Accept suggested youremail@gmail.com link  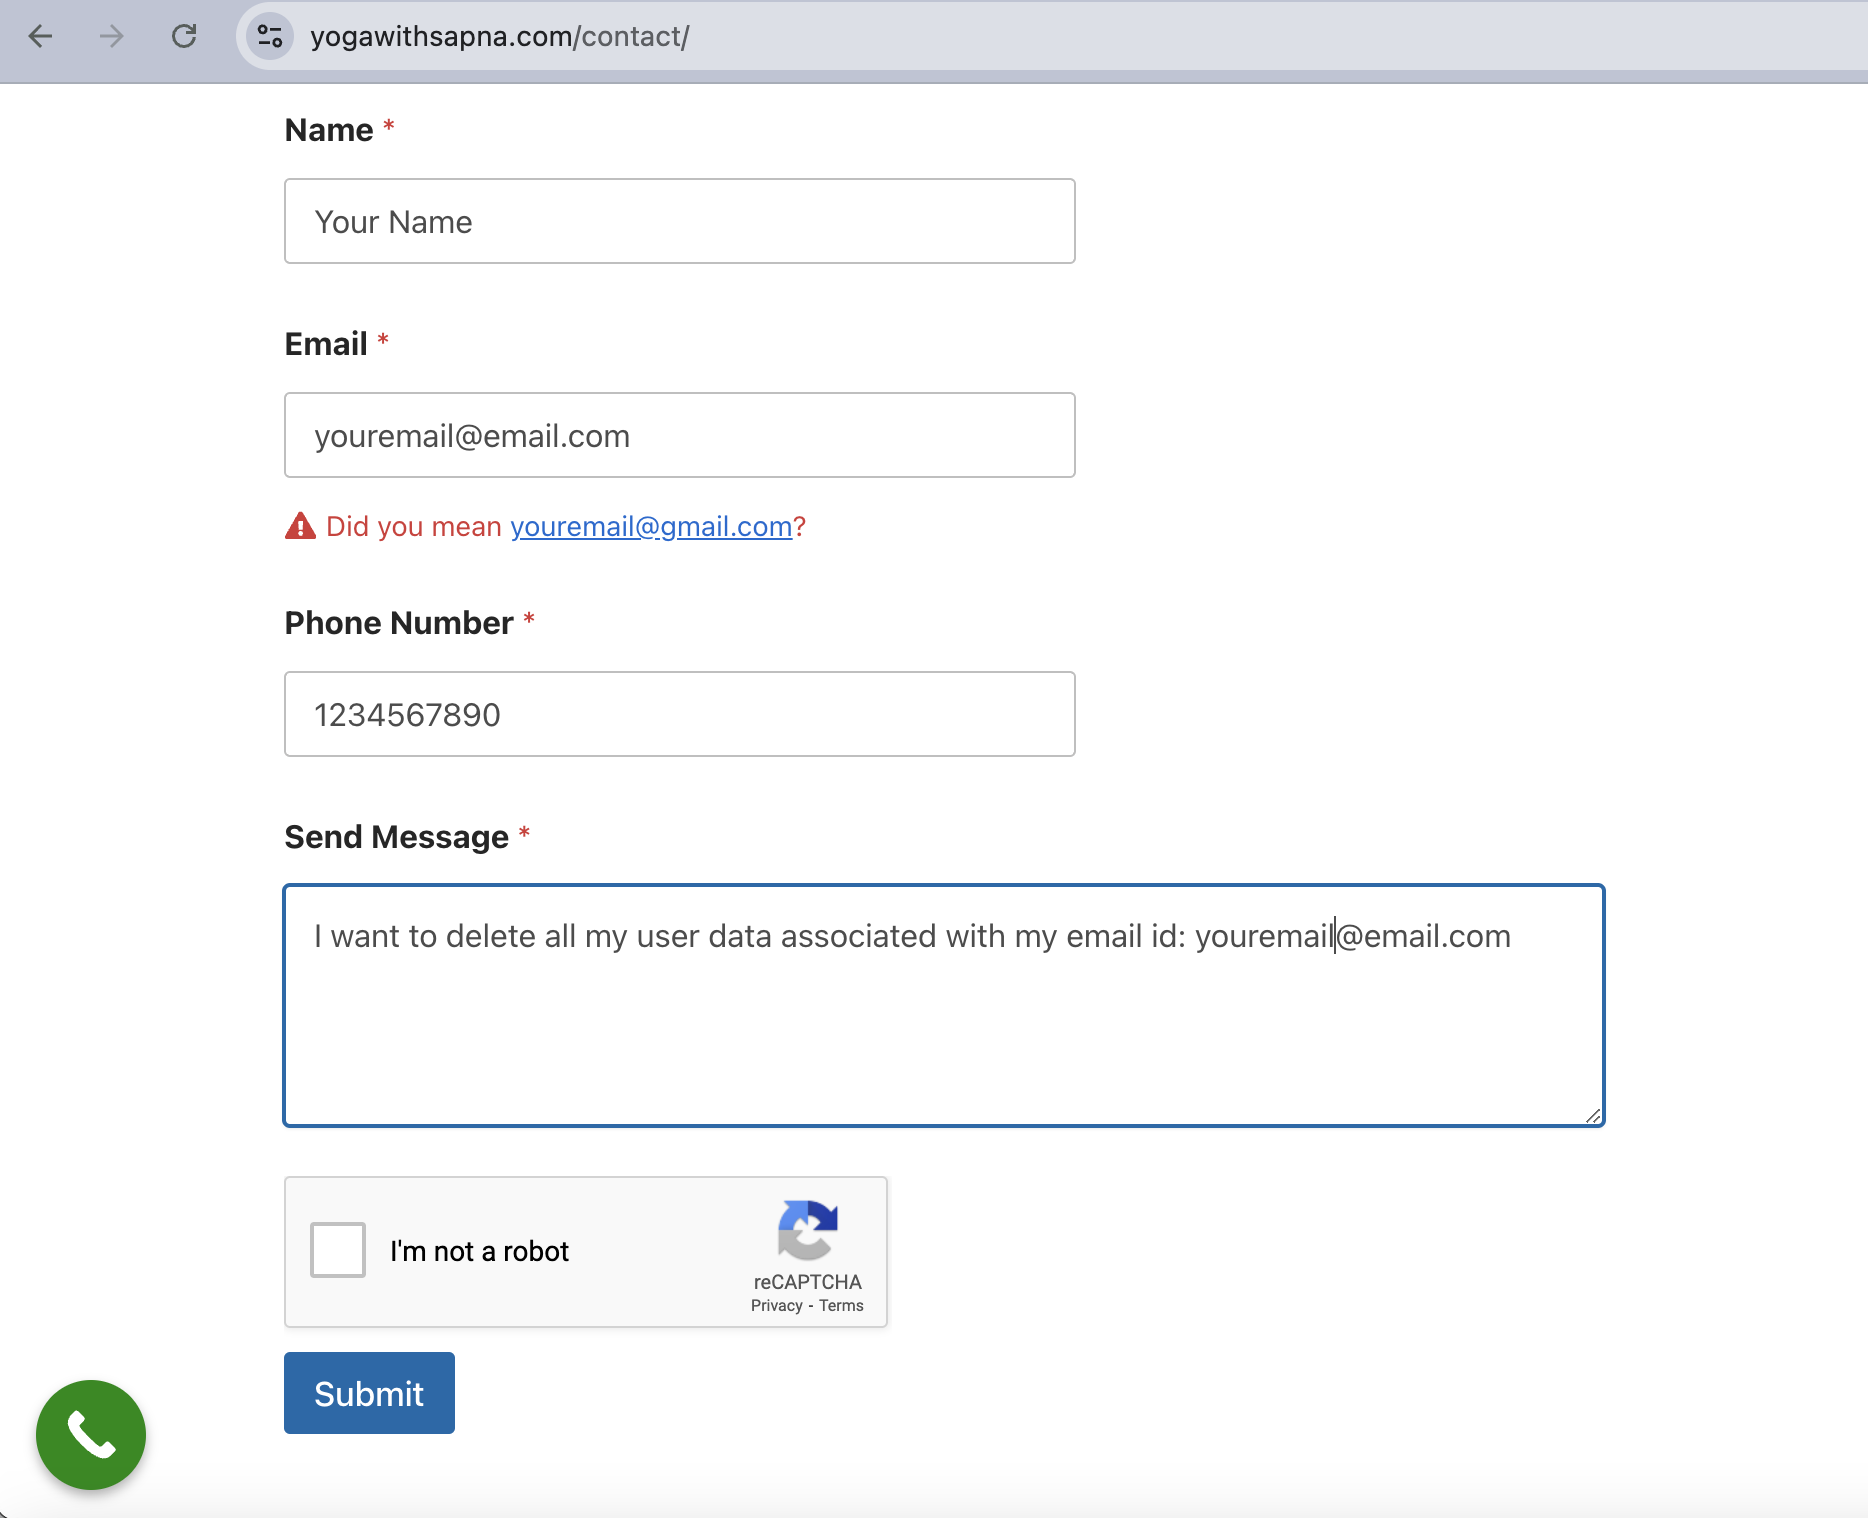point(651,526)
